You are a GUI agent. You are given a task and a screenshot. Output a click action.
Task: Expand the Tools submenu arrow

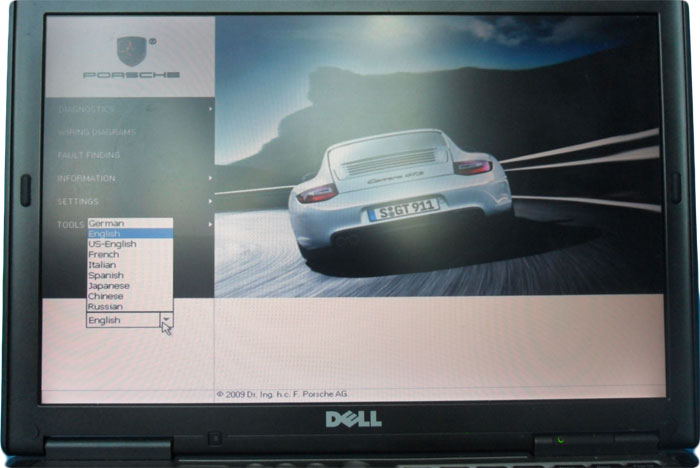pos(210,224)
